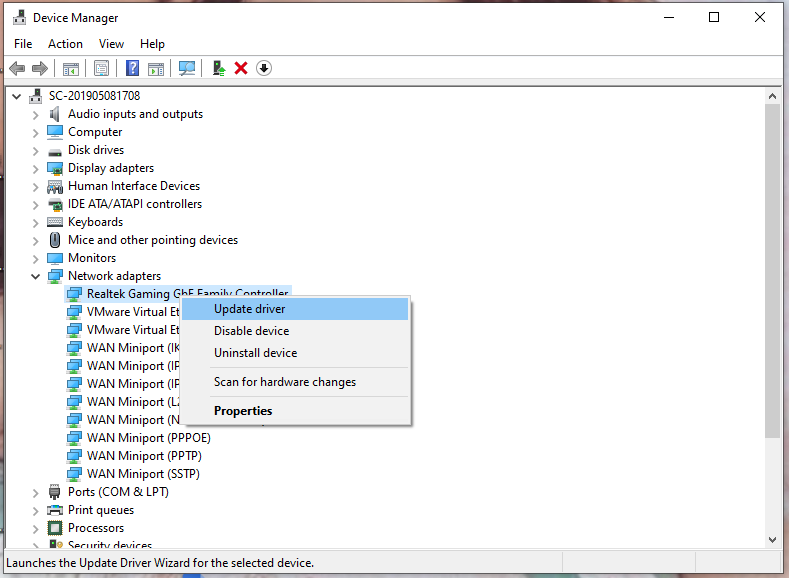Choose Uninstall device in context menu
The height and width of the screenshot is (578, 789).
click(295, 353)
